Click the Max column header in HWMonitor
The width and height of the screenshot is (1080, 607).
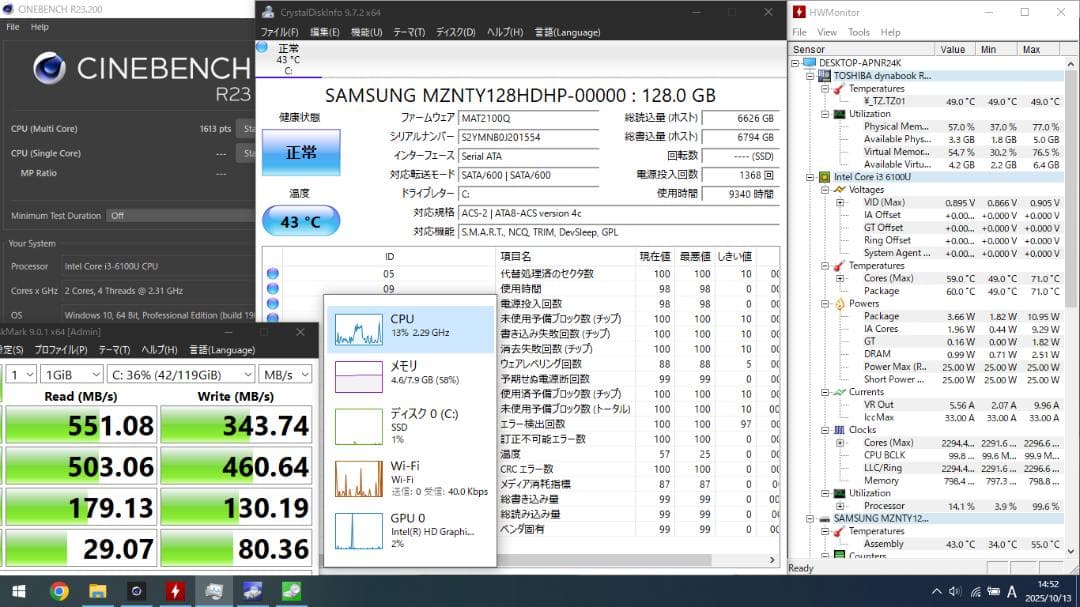coord(1040,50)
